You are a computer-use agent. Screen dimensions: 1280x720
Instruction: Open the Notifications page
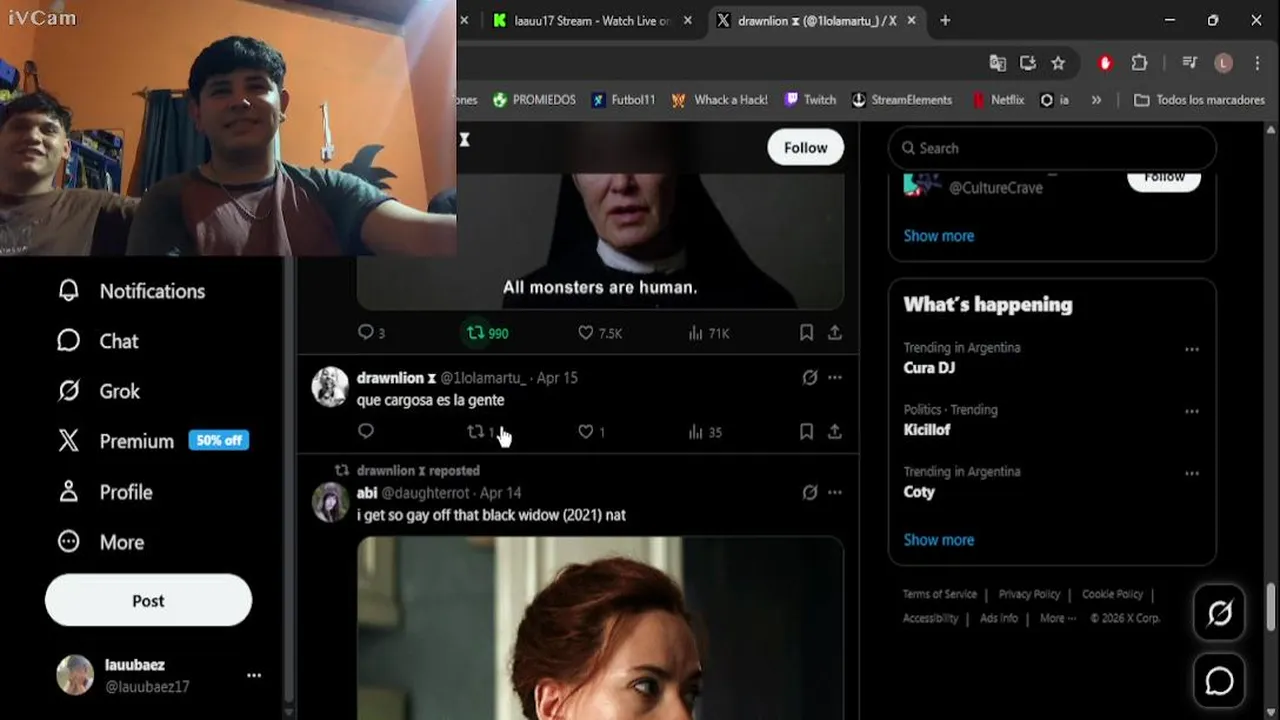click(x=131, y=291)
